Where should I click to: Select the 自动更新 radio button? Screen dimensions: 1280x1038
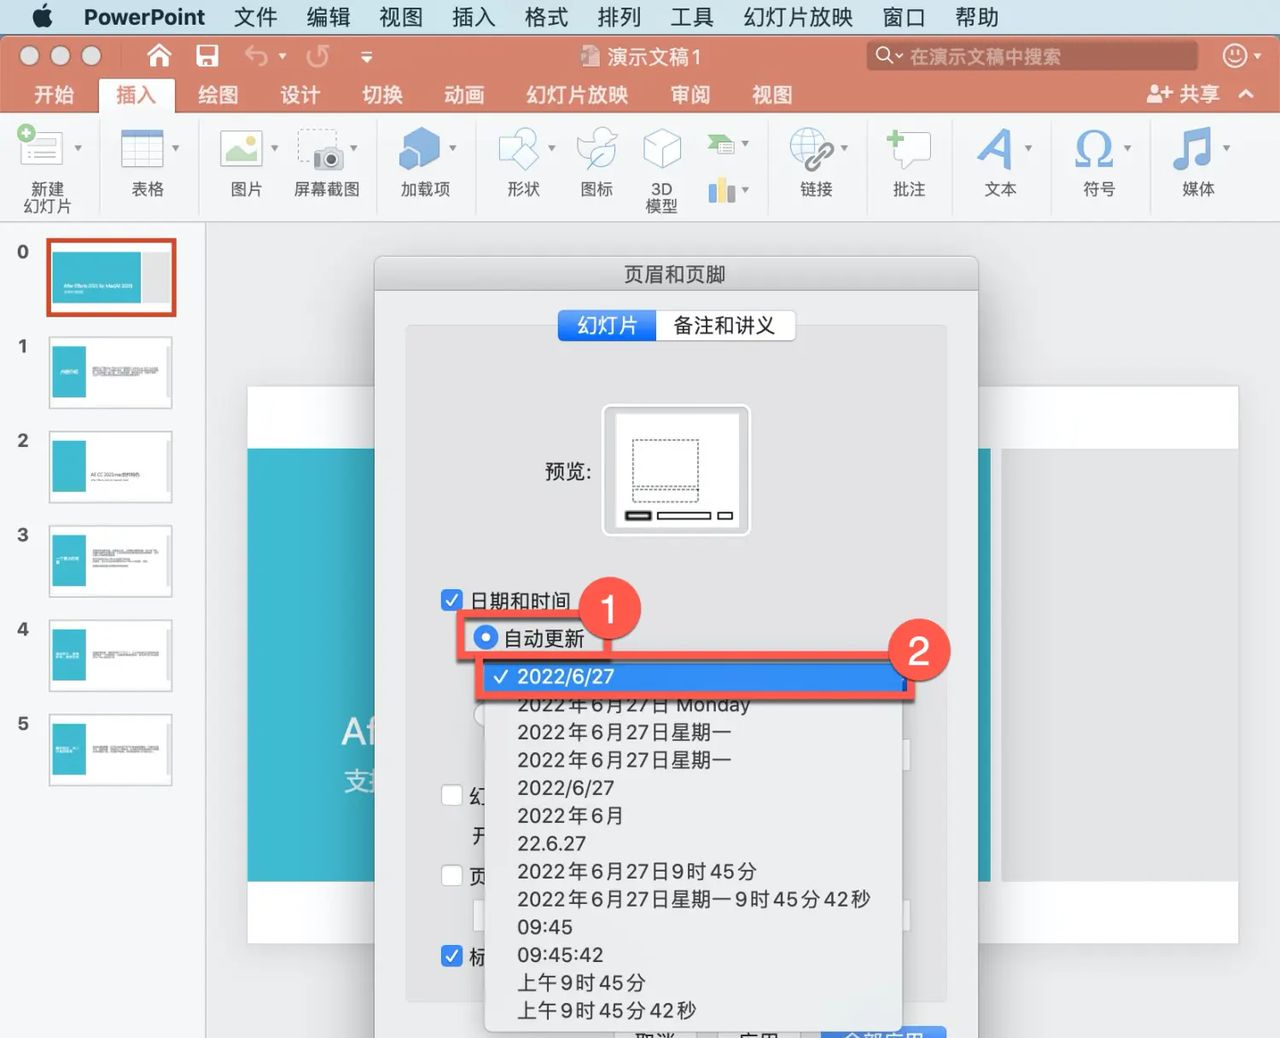pos(484,637)
